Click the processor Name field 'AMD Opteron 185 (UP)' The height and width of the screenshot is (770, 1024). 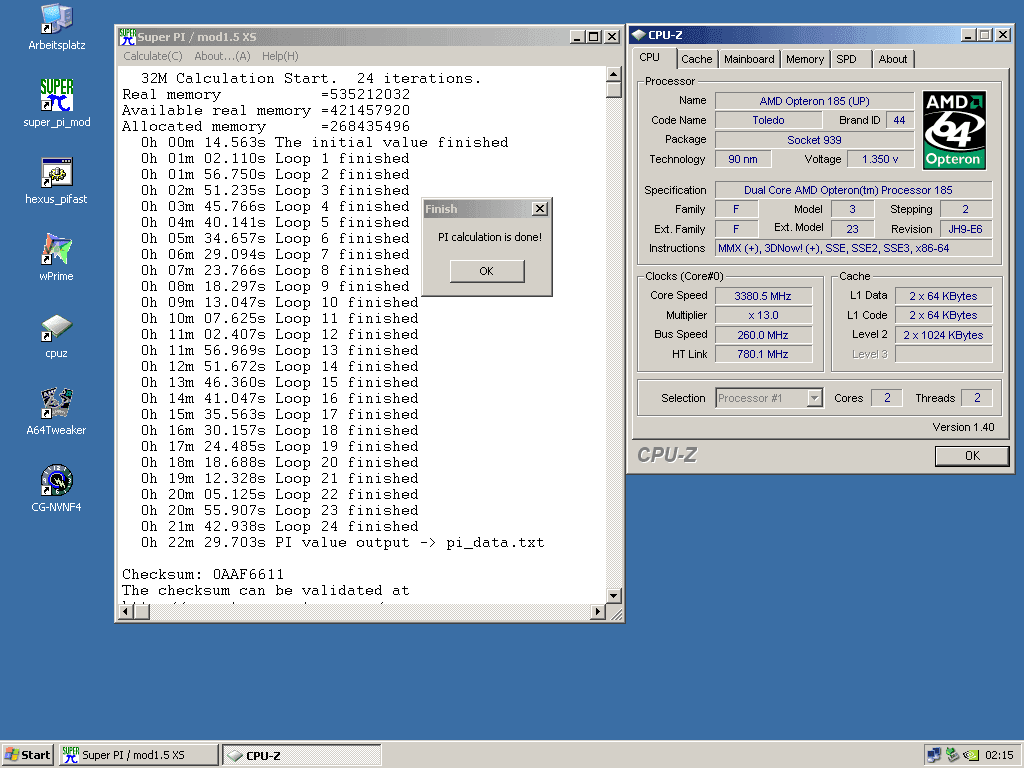pyautogui.click(x=814, y=101)
